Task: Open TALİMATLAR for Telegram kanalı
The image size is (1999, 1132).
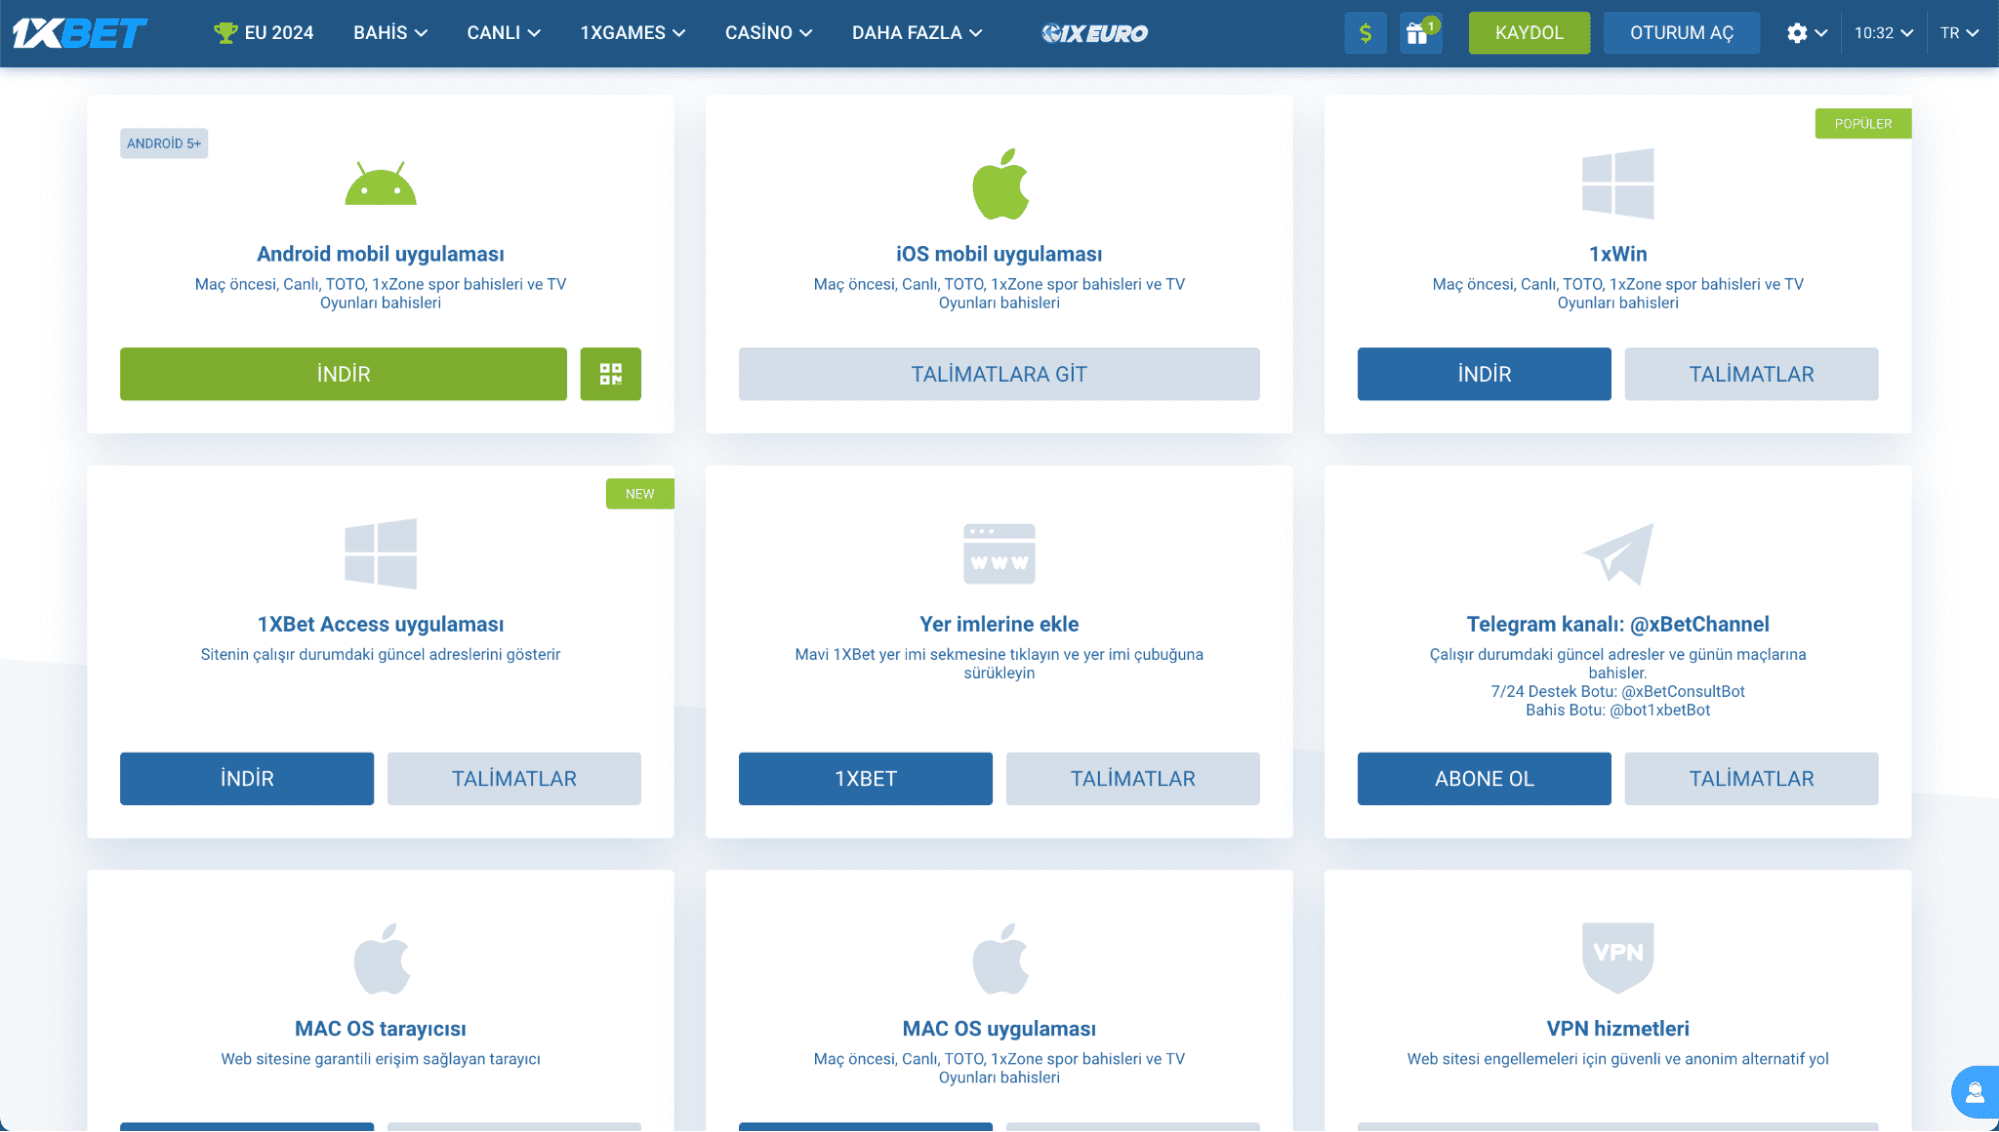Action: [x=1751, y=779]
